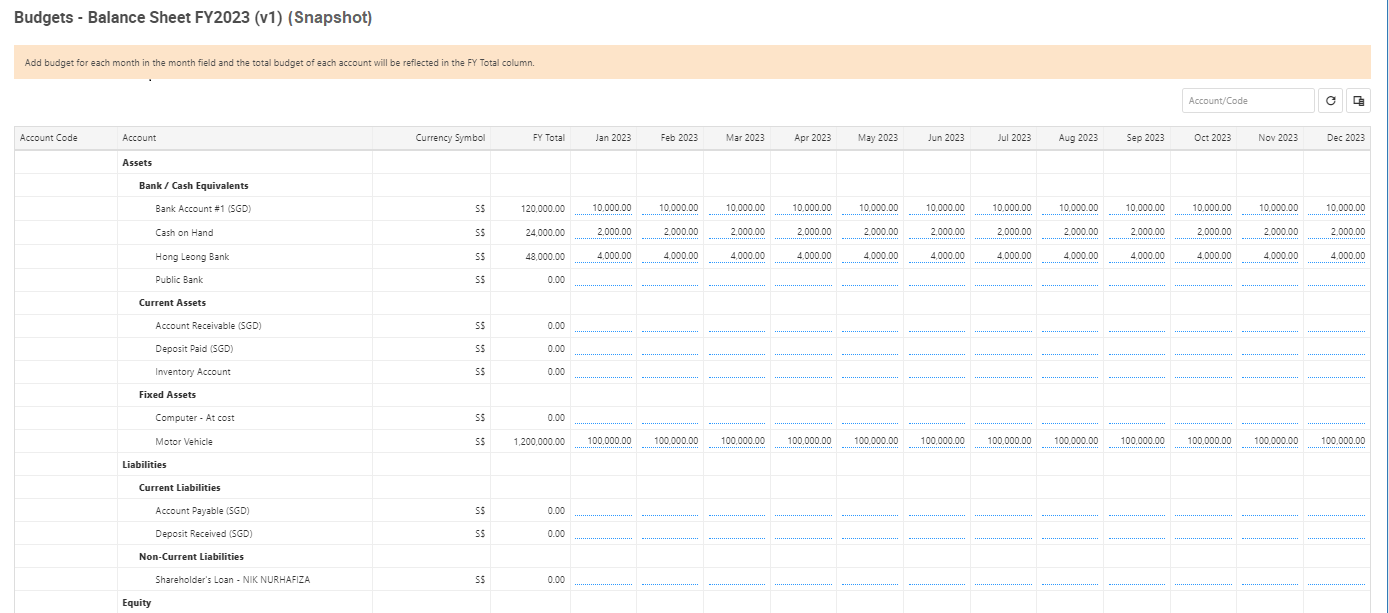Sort by the Account Code column header
Screen dimensions: 1389x613
point(49,138)
